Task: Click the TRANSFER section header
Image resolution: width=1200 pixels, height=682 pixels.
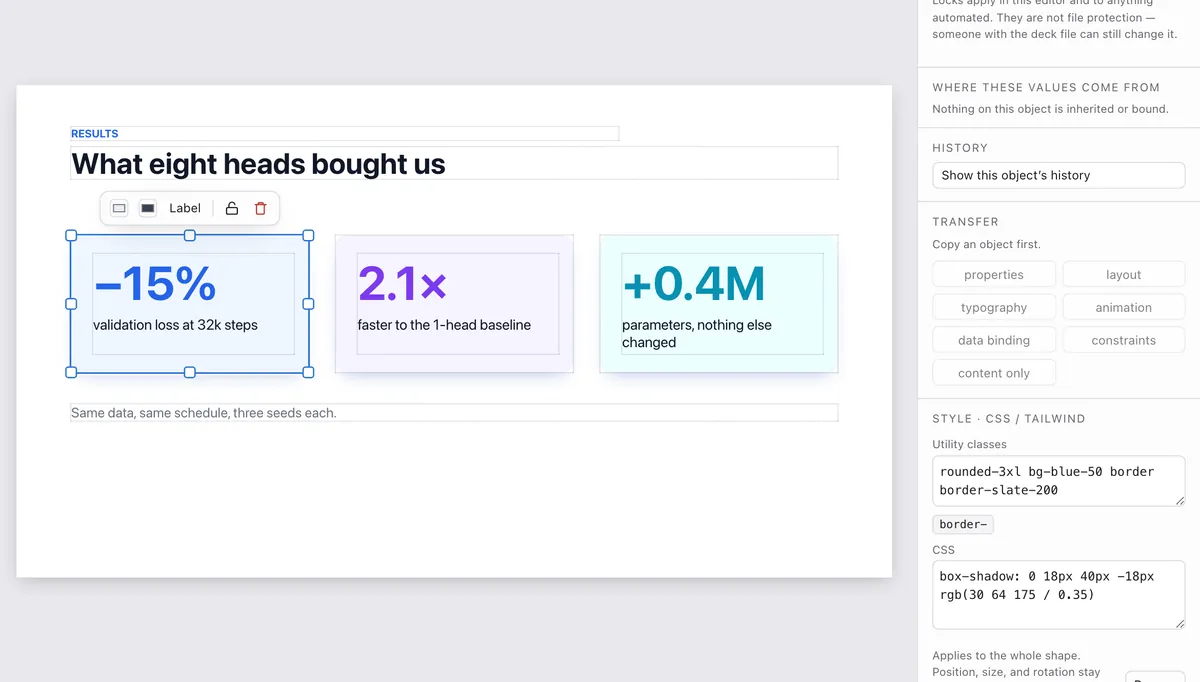Action: point(965,222)
